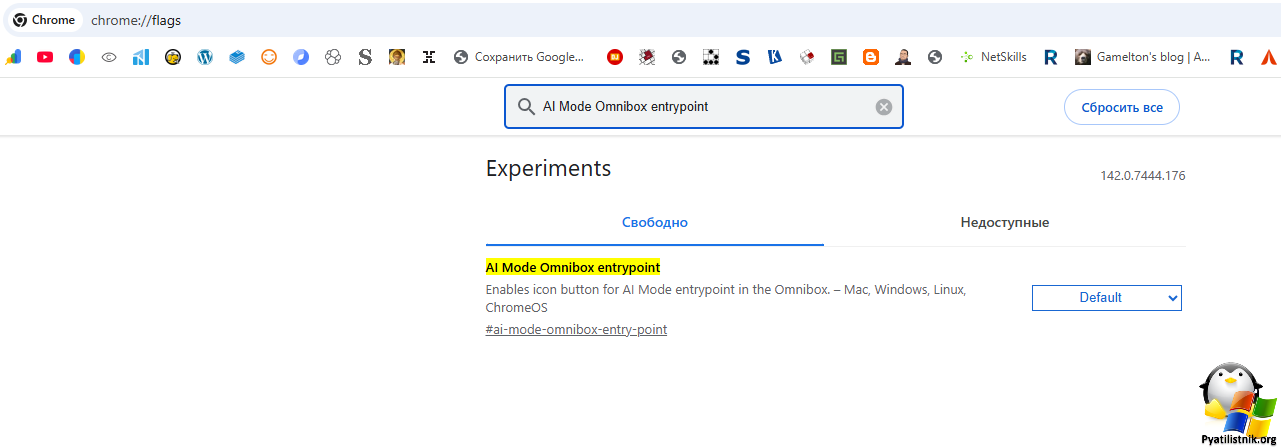Click the red and black mesh bookmark icon
1281x448 pixels.
pyautogui.click(x=647, y=57)
